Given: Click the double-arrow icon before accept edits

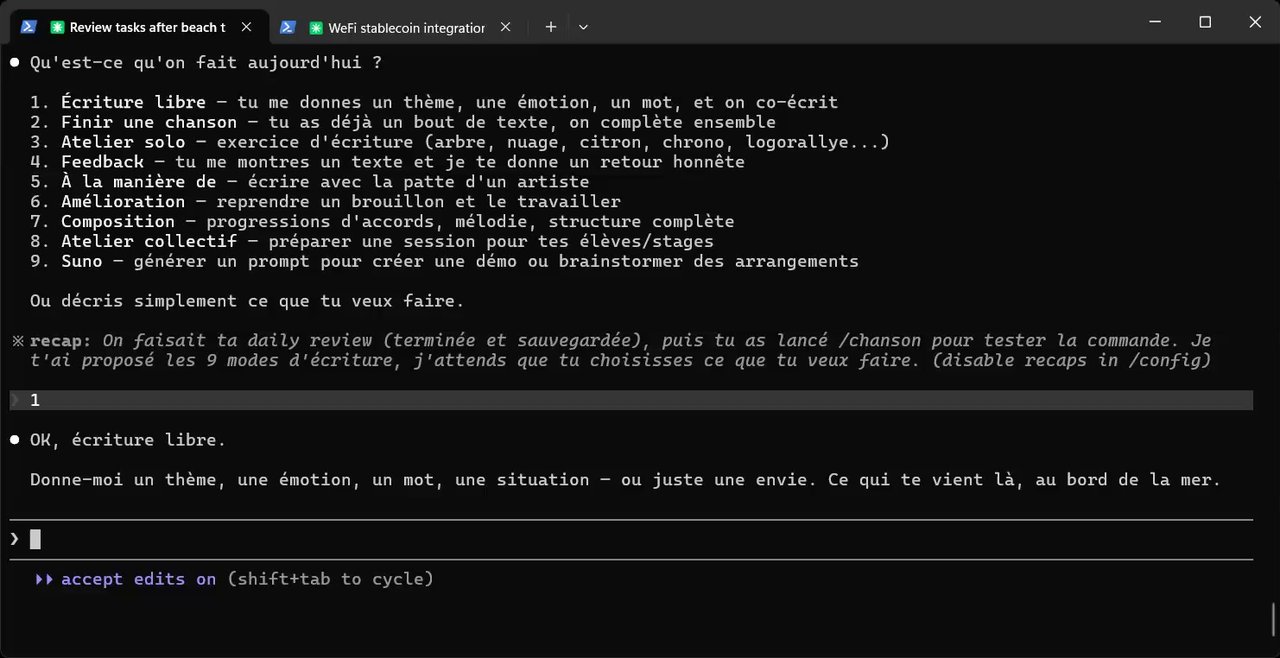Looking at the screenshot, I should coord(44,579).
